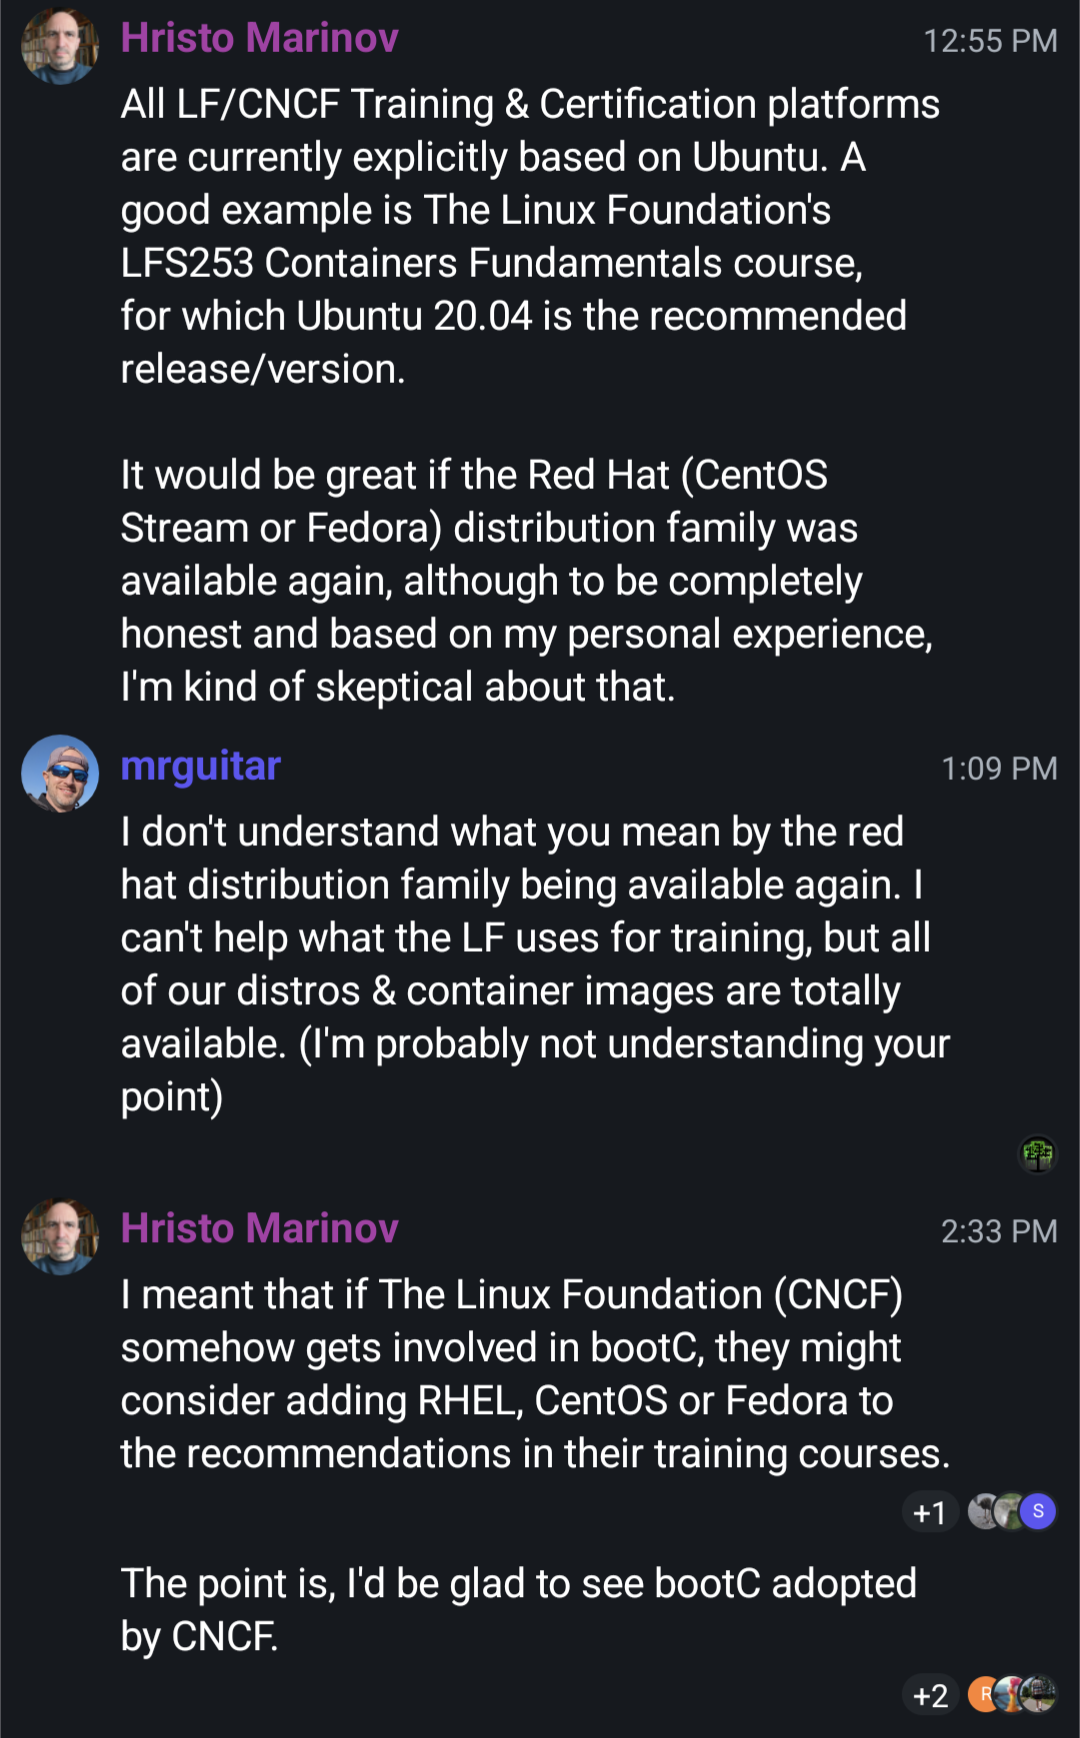This screenshot has height=1738, width=1080.
Task: Open Hristo Marinov's username link
Action: click(260, 38)
